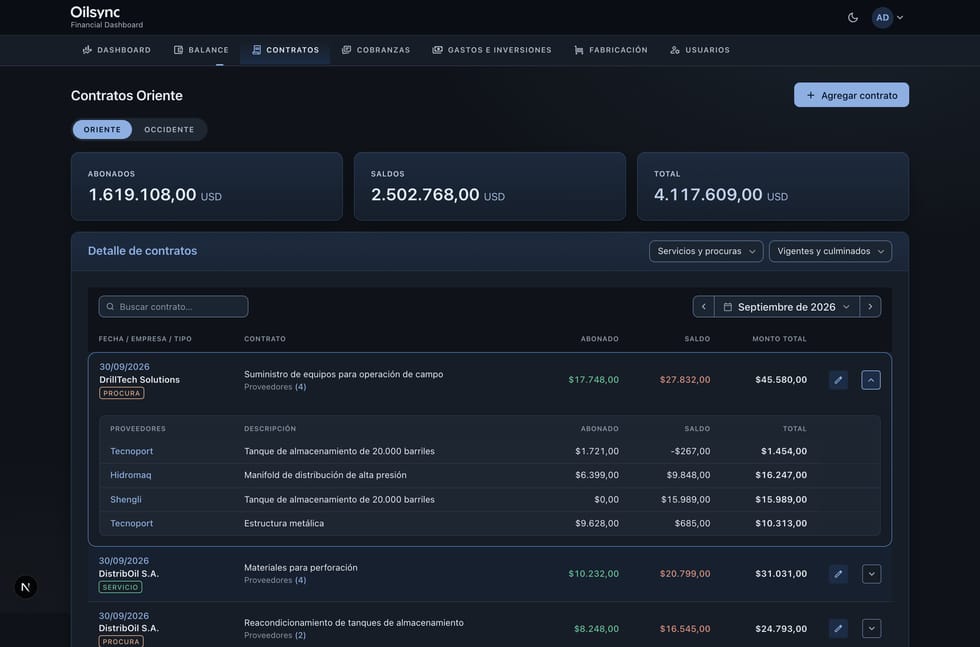Expand chevron next to AD avatar
The height and width of the screenshot is (647, 980).
point(900,18)
